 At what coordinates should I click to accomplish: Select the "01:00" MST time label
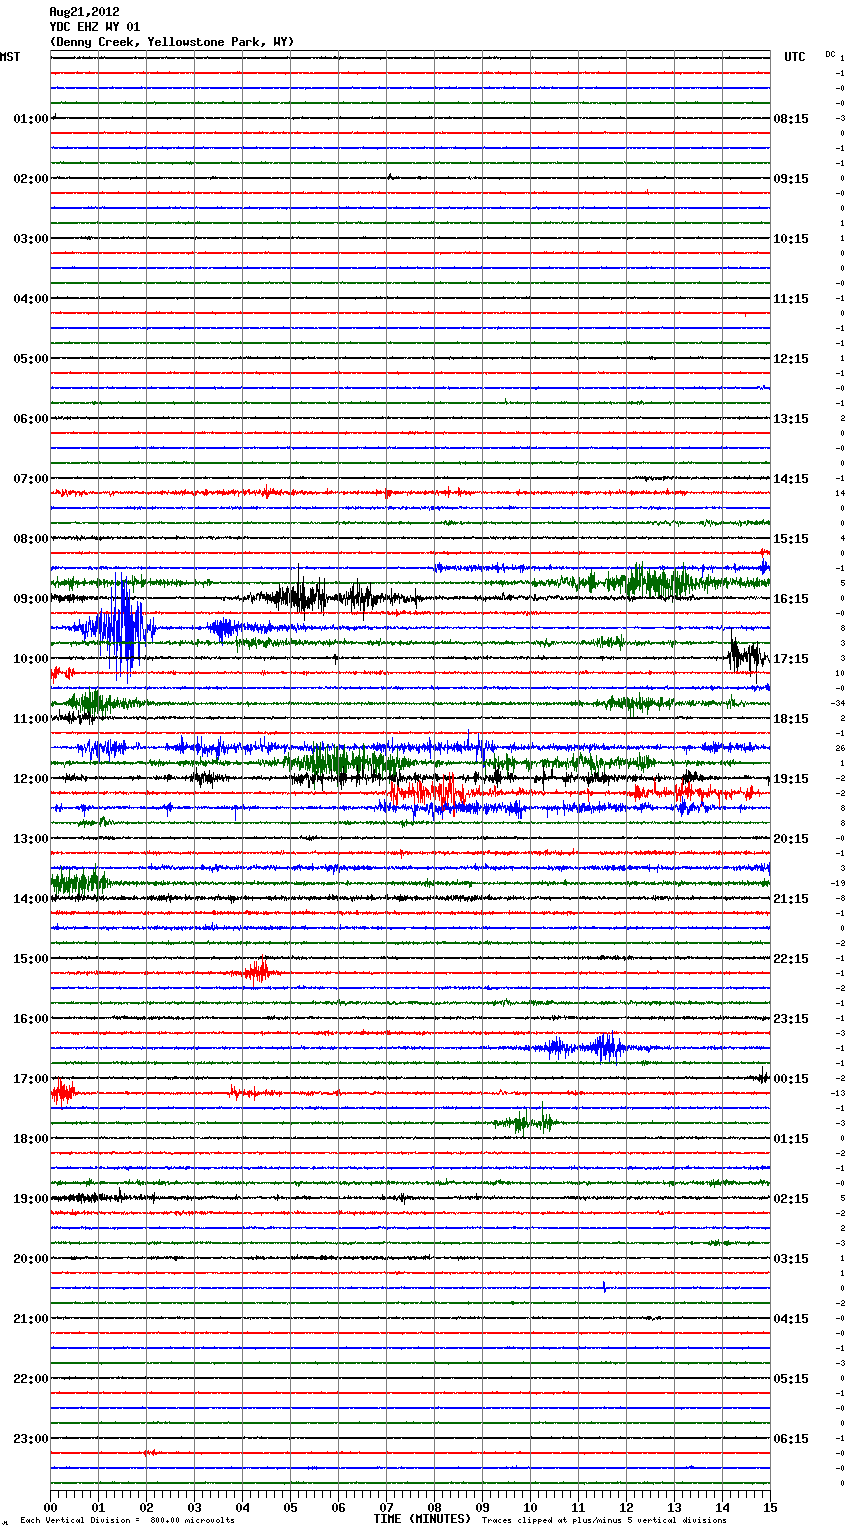tap(31, 119)
